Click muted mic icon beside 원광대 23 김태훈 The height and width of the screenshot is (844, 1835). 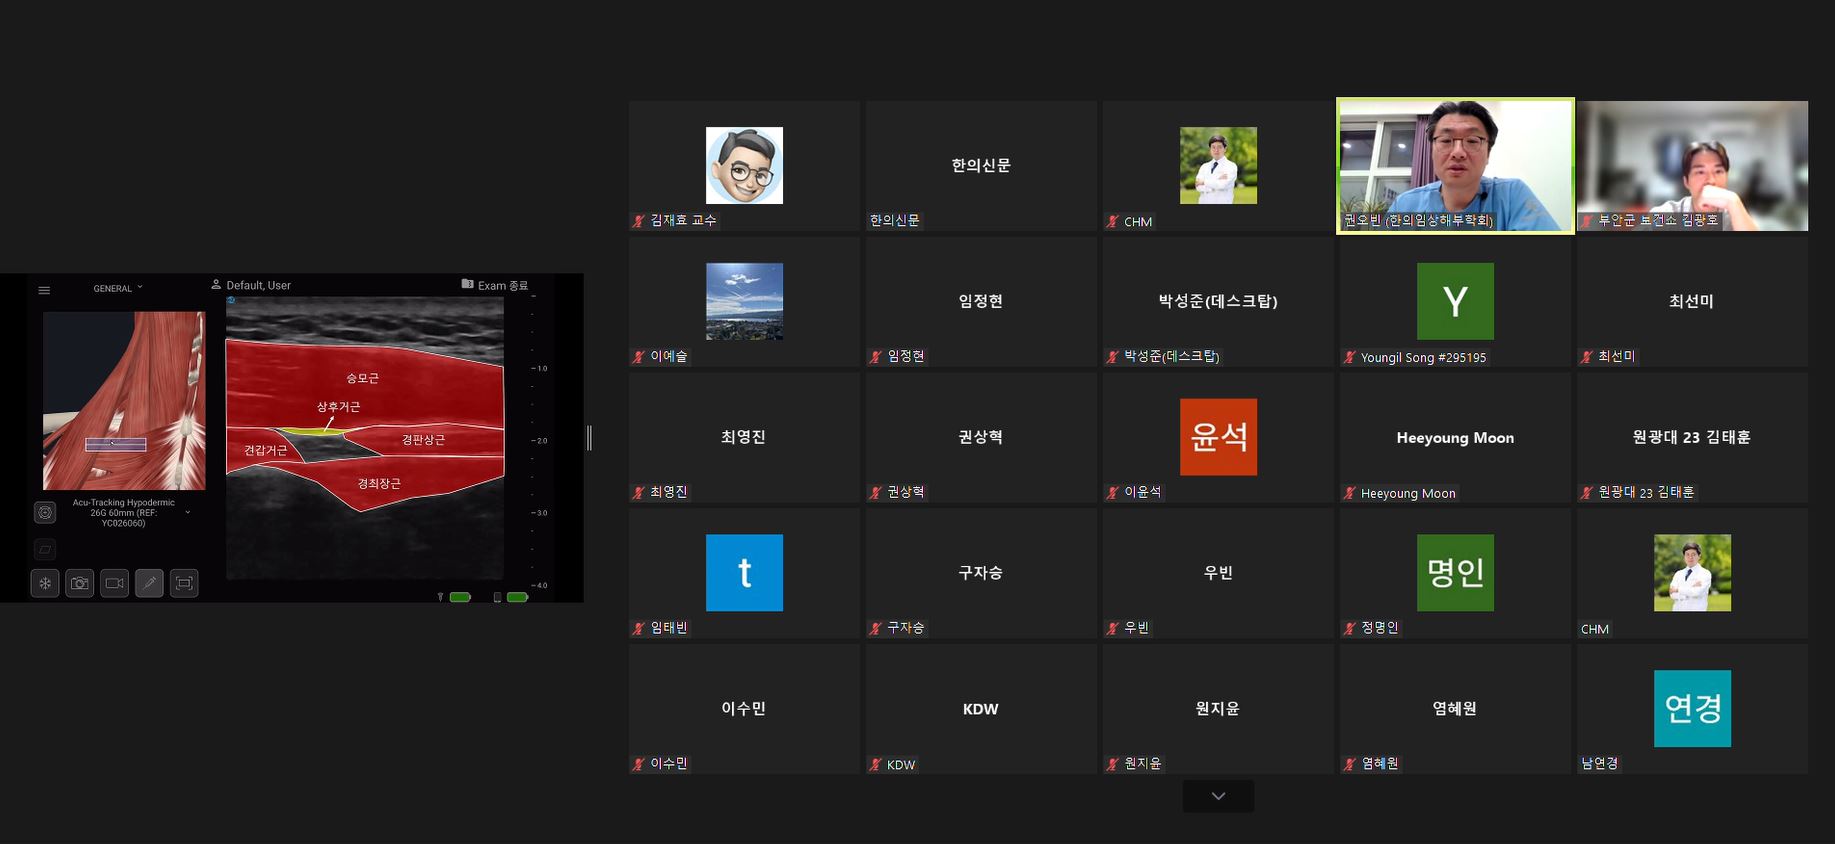(x=1586, y=493)
